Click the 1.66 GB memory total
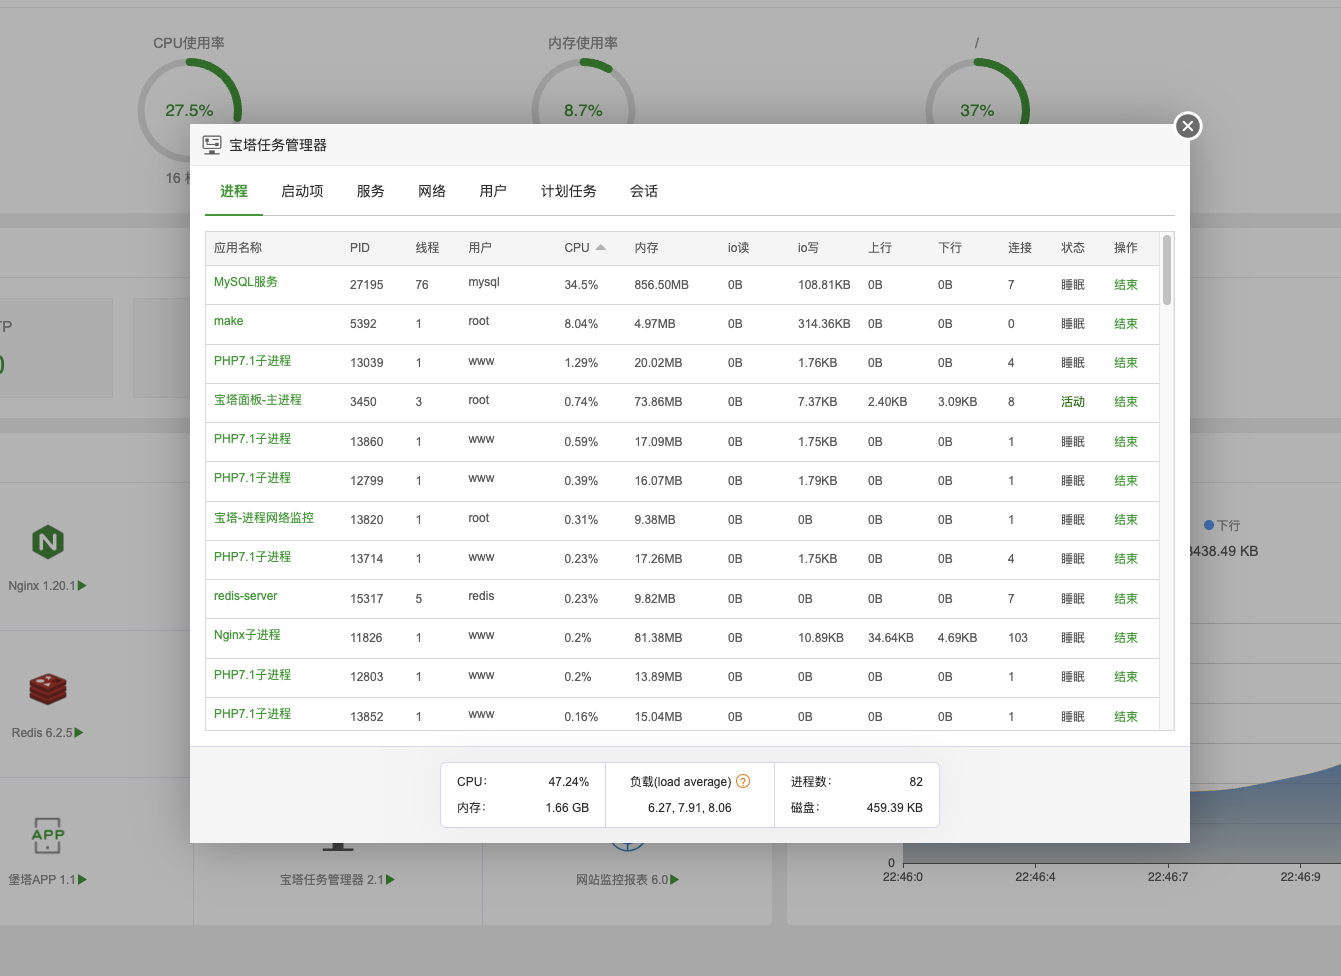 [567, 808]
